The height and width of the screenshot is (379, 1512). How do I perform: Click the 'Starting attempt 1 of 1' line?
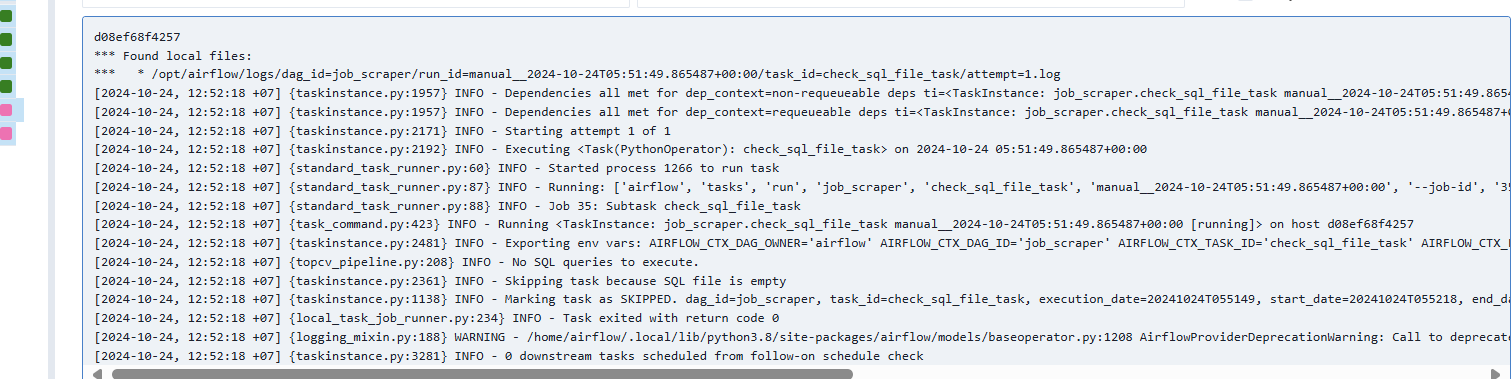tap(382, 130)
